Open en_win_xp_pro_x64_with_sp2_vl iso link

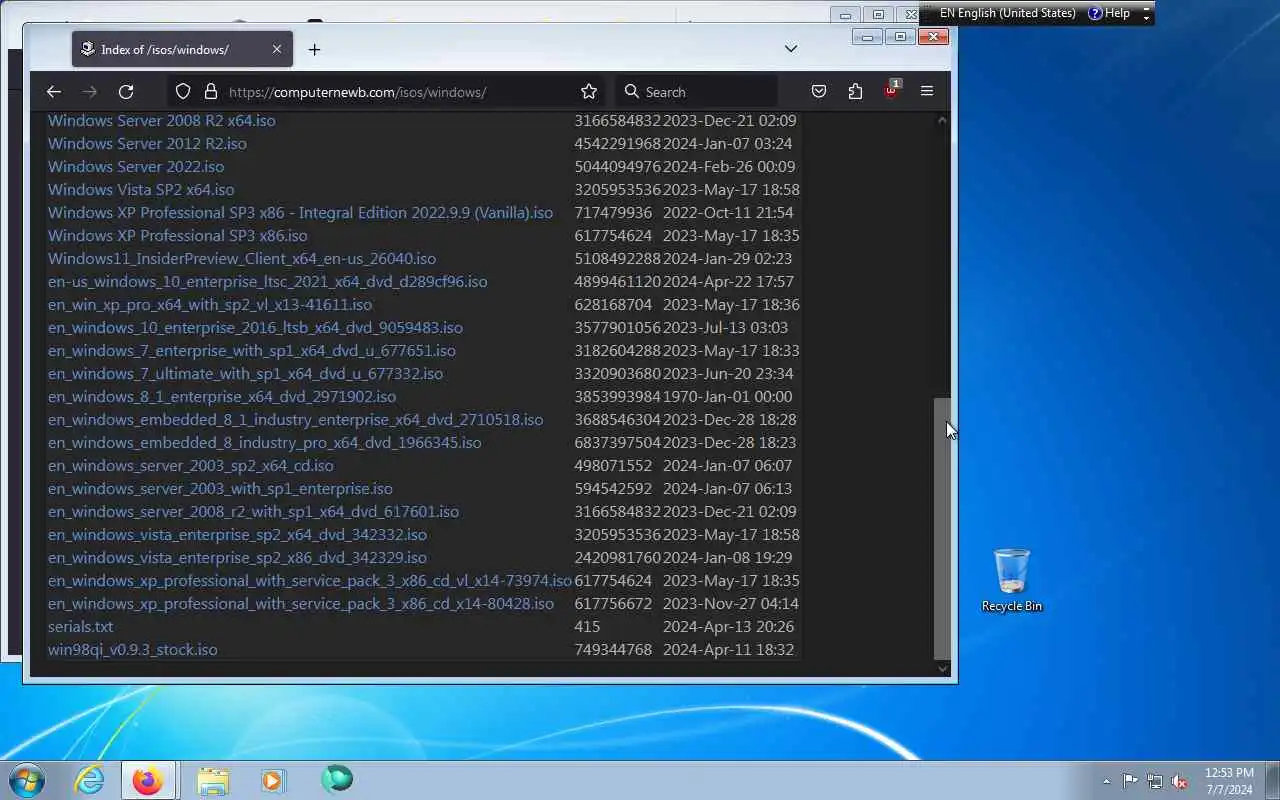click(x=210, y=304)
